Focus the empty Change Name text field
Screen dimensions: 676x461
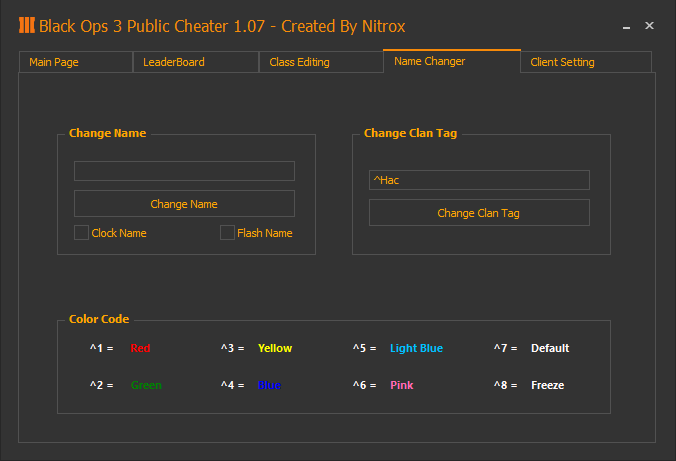tap(185, 171)
